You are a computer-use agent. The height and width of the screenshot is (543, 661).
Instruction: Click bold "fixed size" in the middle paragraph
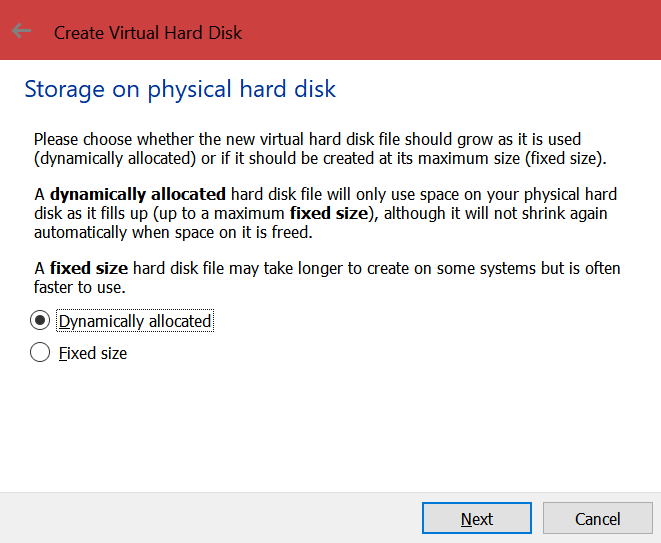pos(326,213)
